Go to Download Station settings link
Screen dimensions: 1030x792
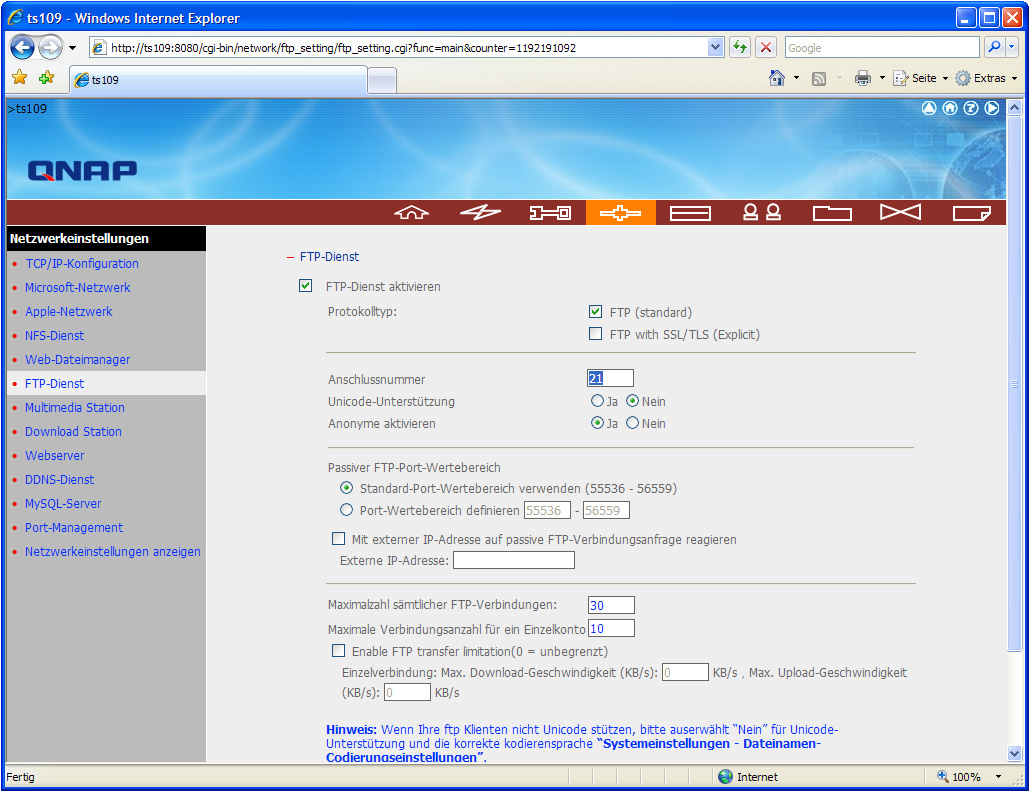(73, 432)
